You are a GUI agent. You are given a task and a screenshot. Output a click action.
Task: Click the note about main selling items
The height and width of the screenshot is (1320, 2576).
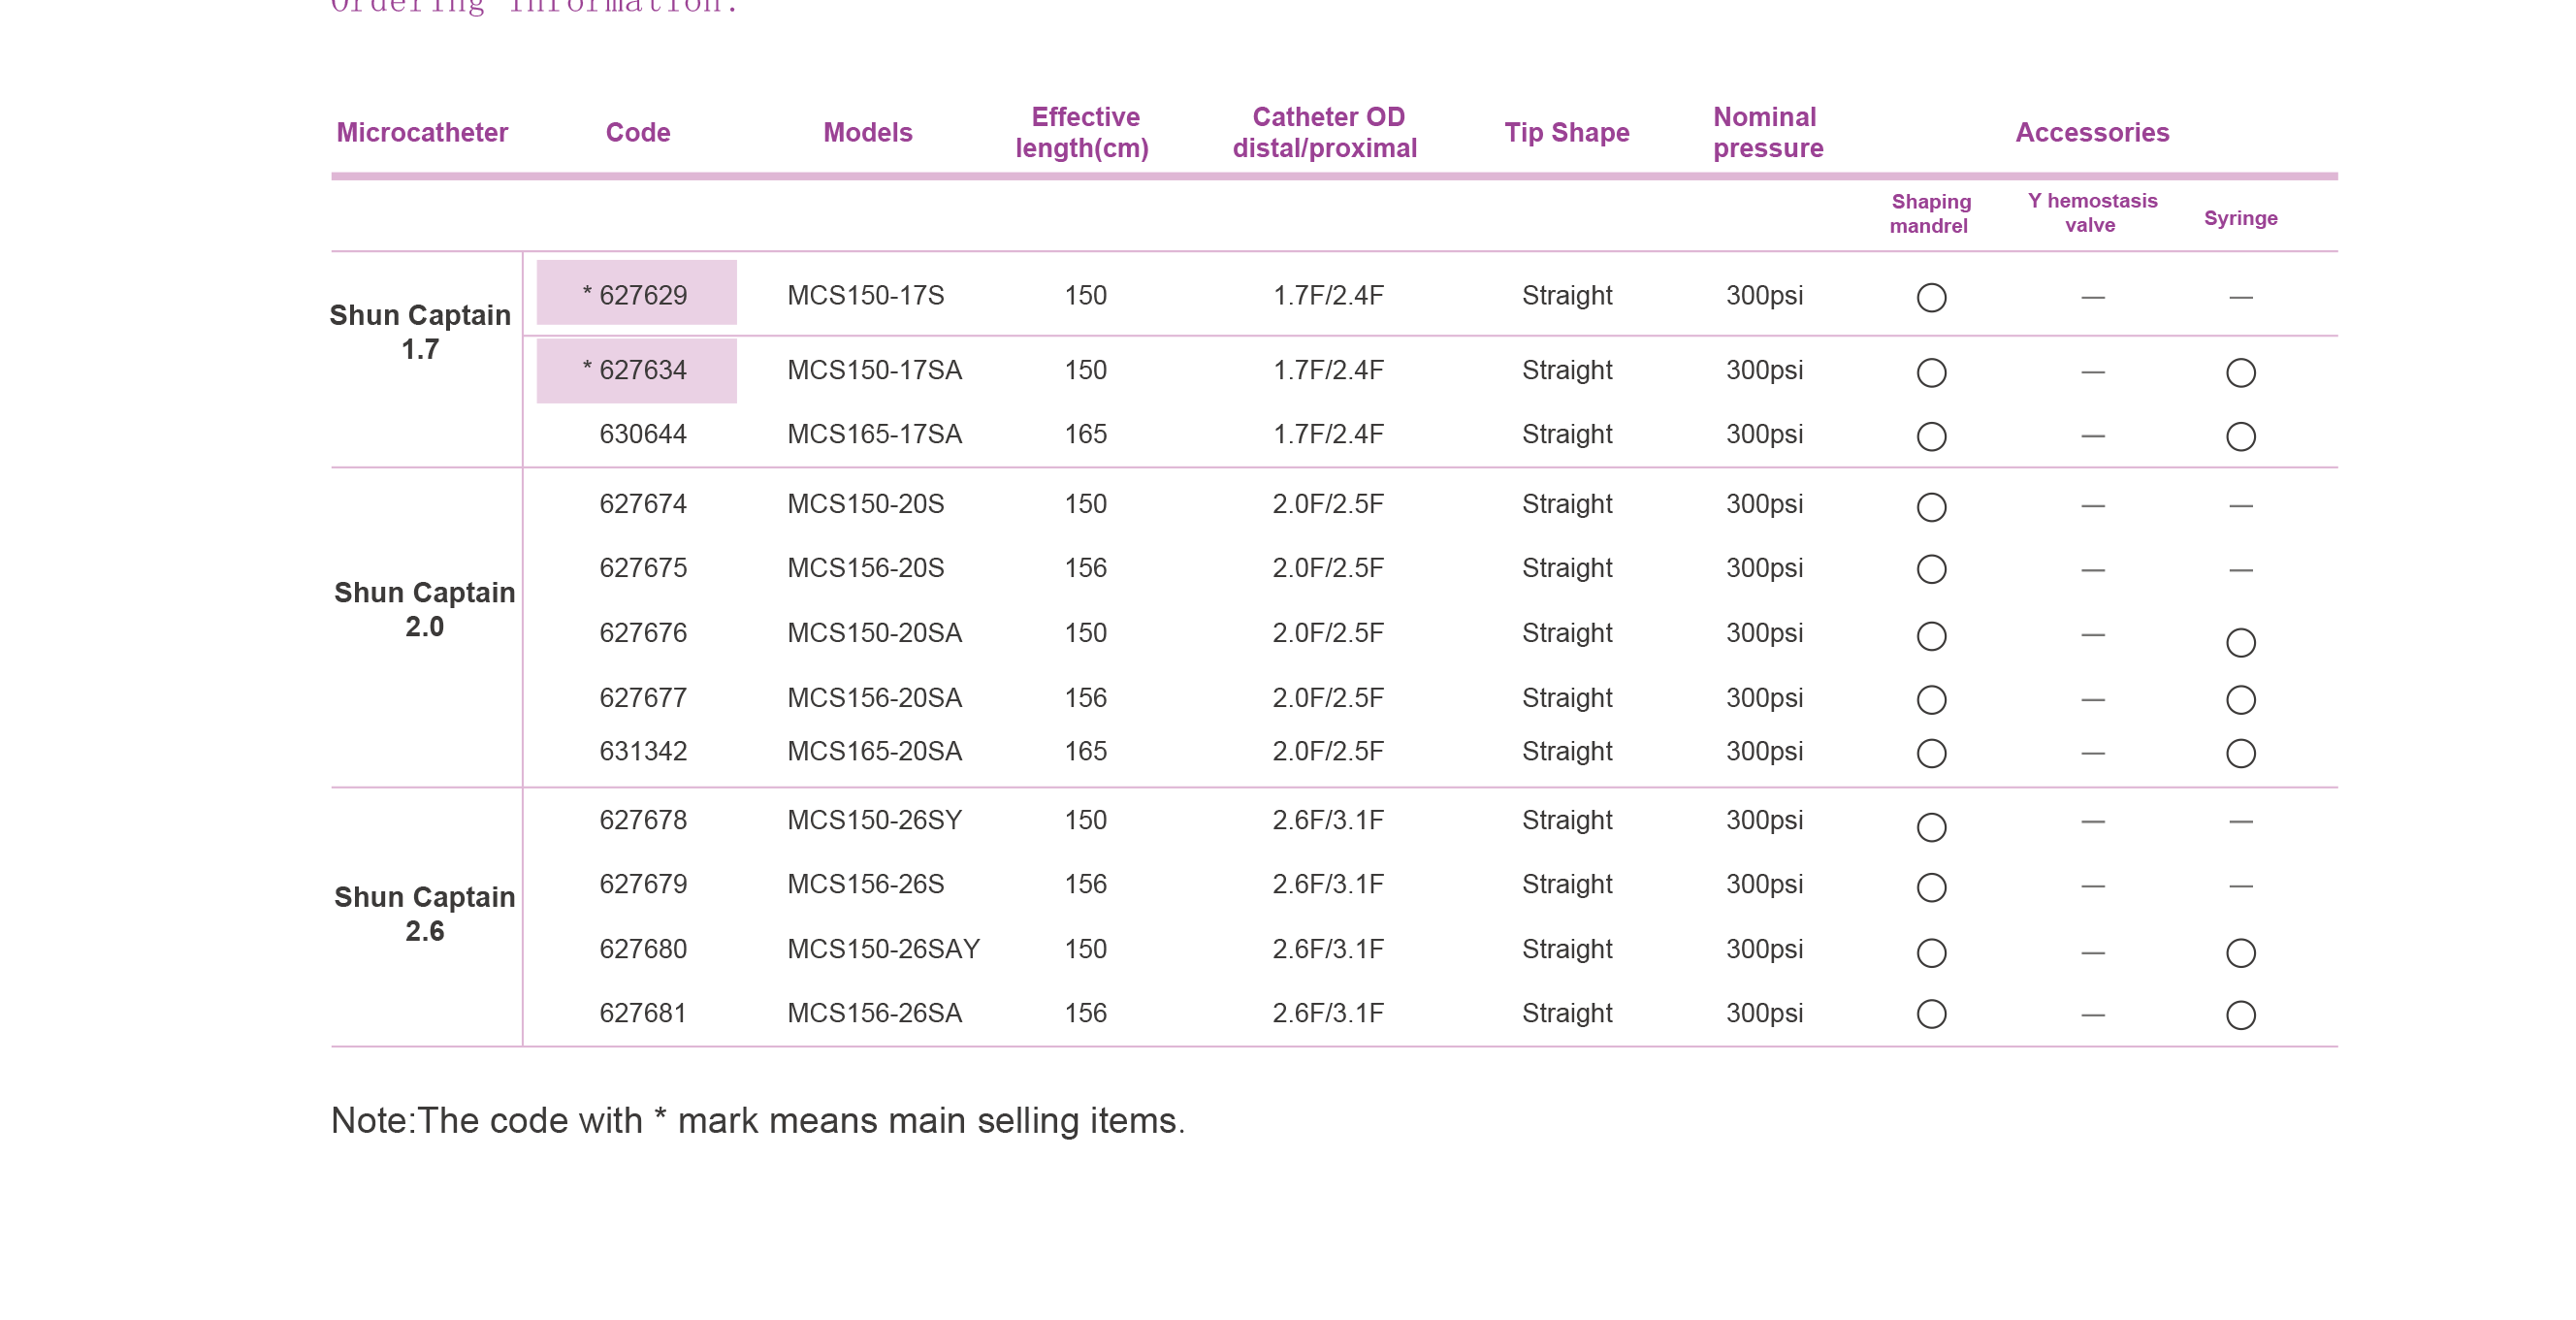point(757,1121)
